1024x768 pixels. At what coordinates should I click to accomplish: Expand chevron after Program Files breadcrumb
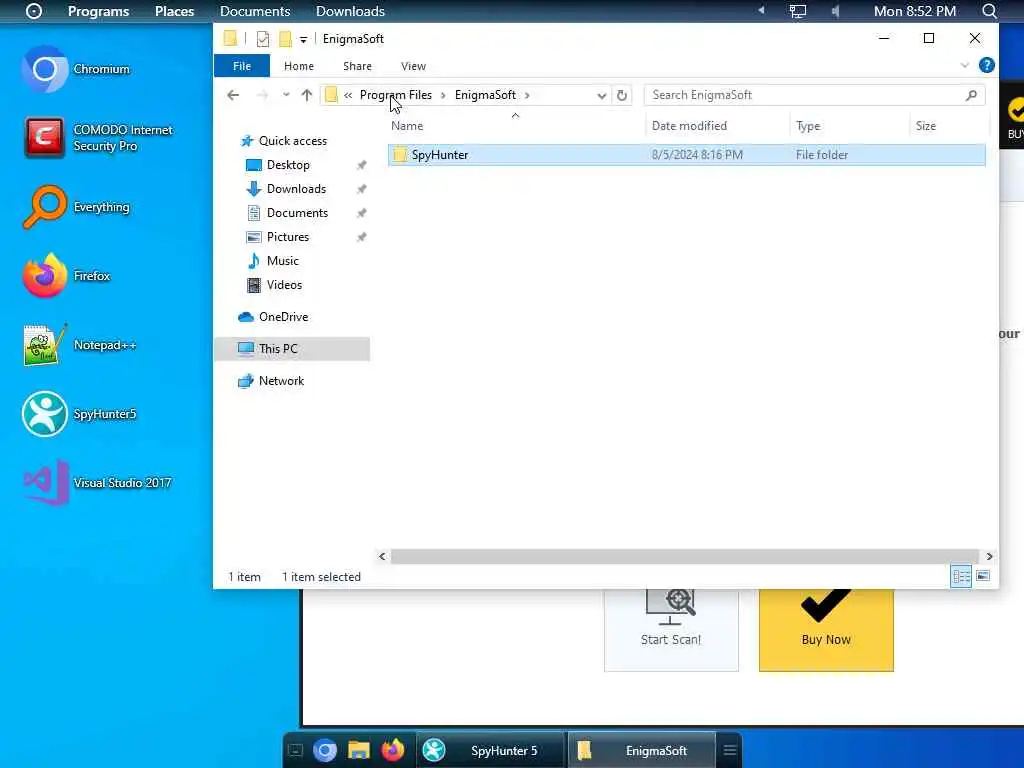tap(443, 95)
